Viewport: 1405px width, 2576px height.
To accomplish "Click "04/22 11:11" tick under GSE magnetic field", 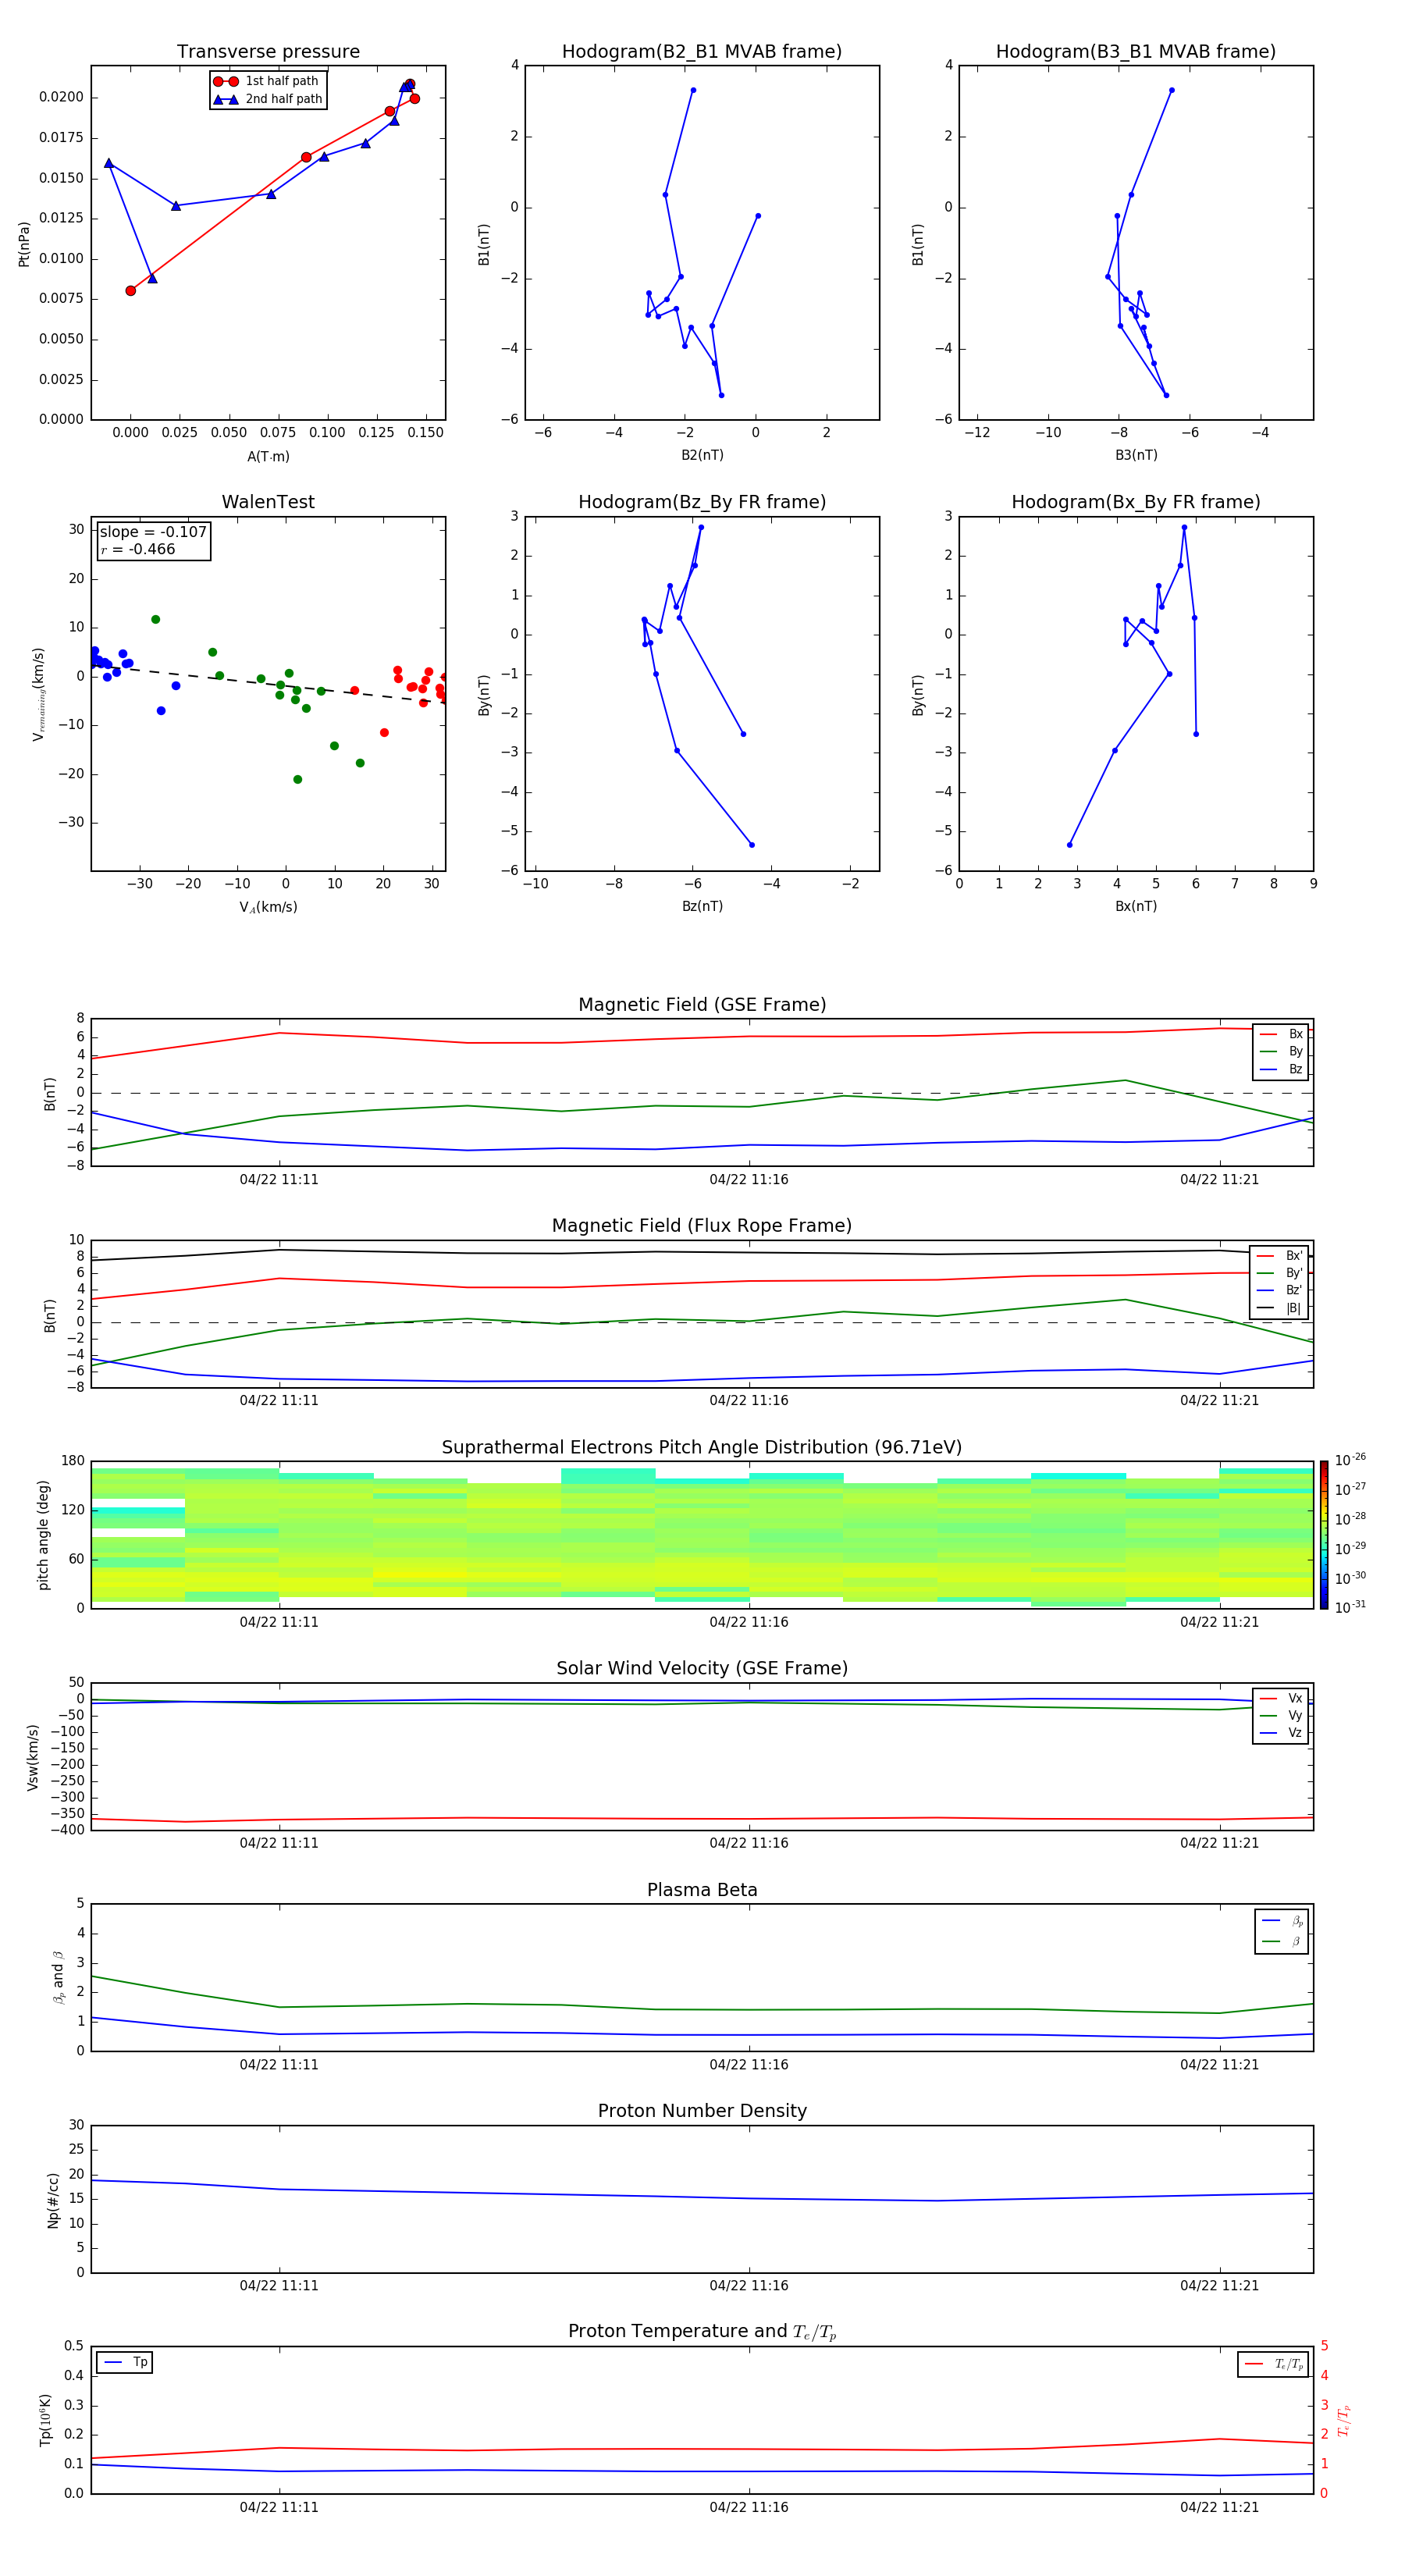I will coord(279,1180).
